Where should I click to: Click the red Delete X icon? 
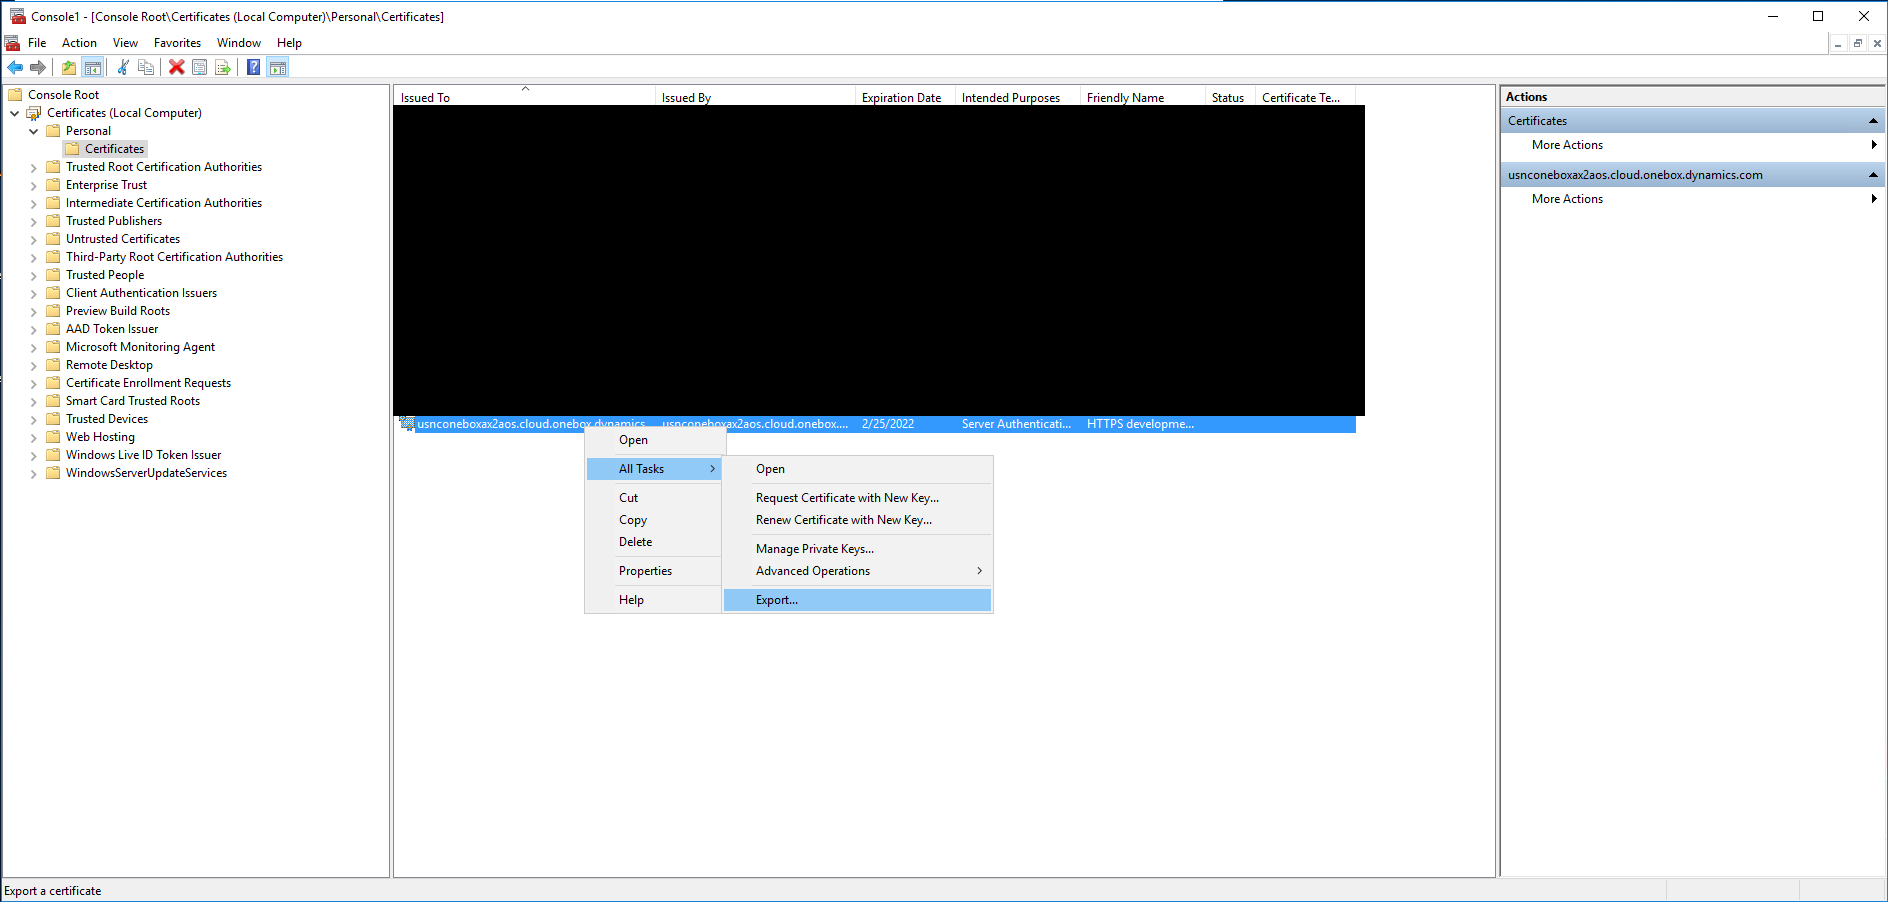176,67
